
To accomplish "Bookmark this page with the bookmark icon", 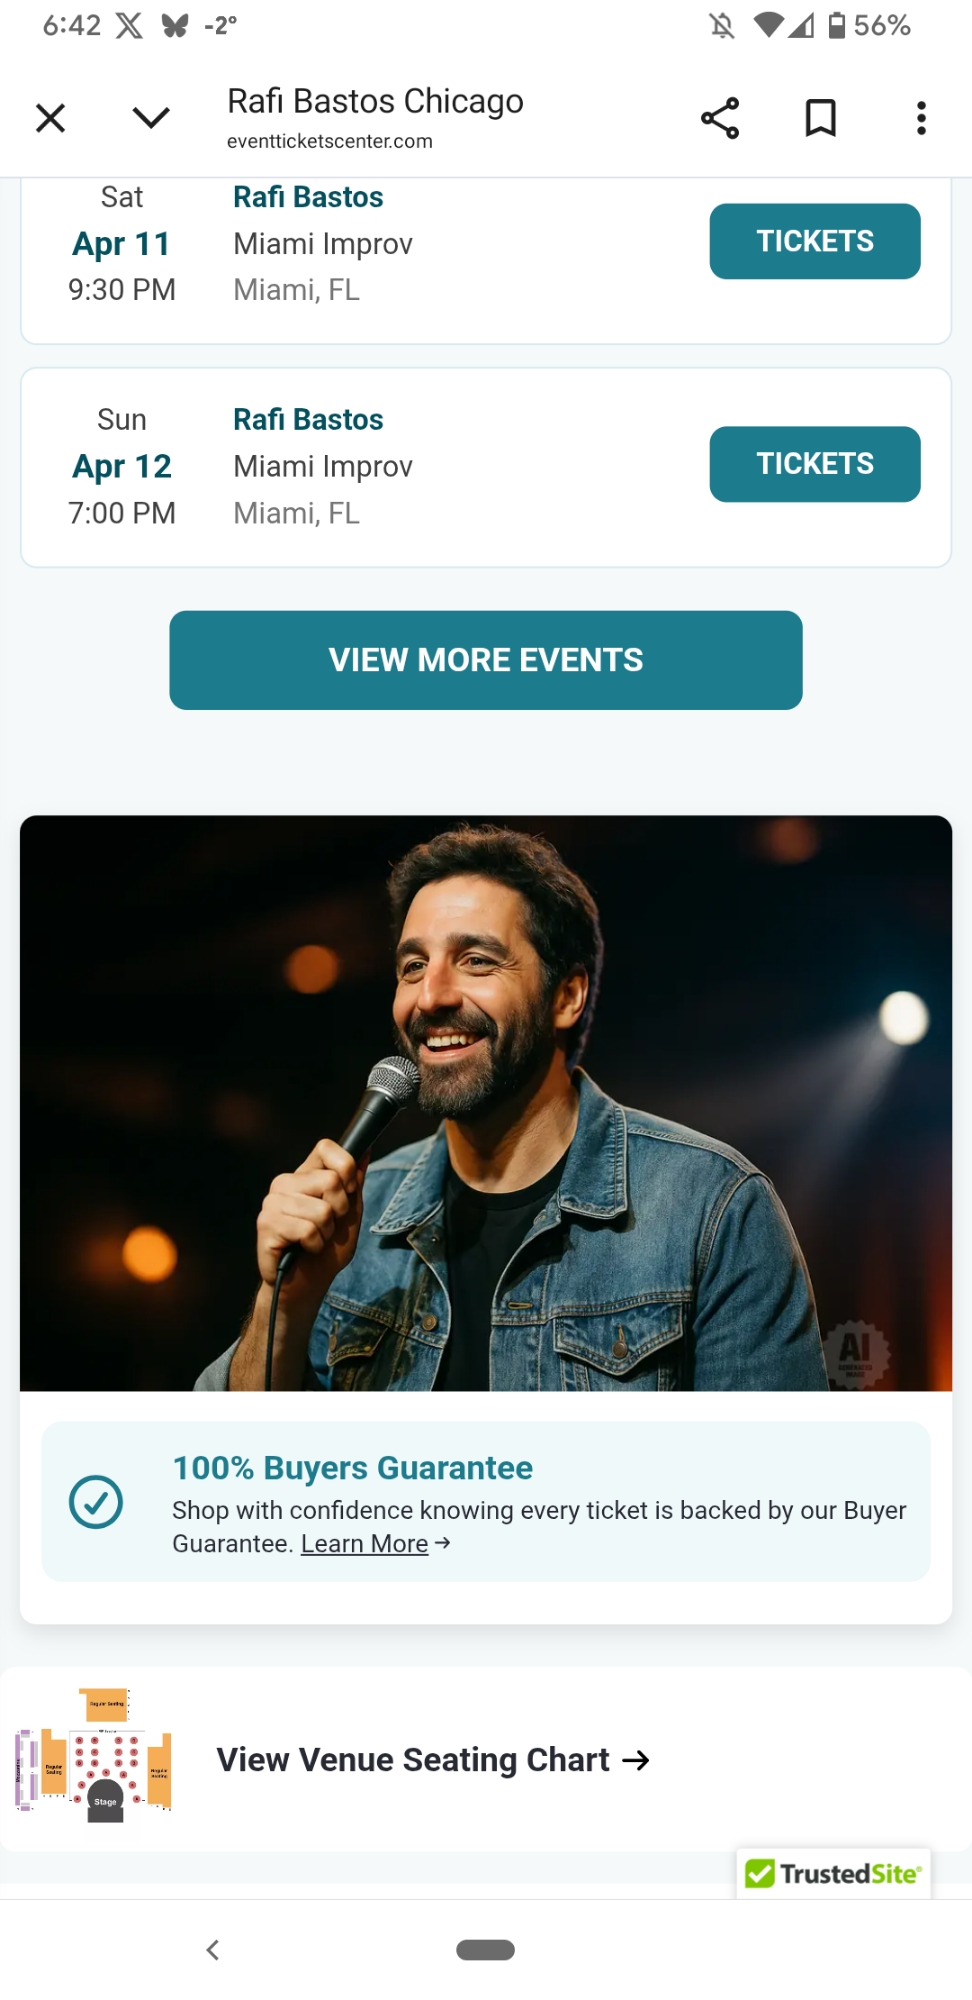I will point(820,118).
